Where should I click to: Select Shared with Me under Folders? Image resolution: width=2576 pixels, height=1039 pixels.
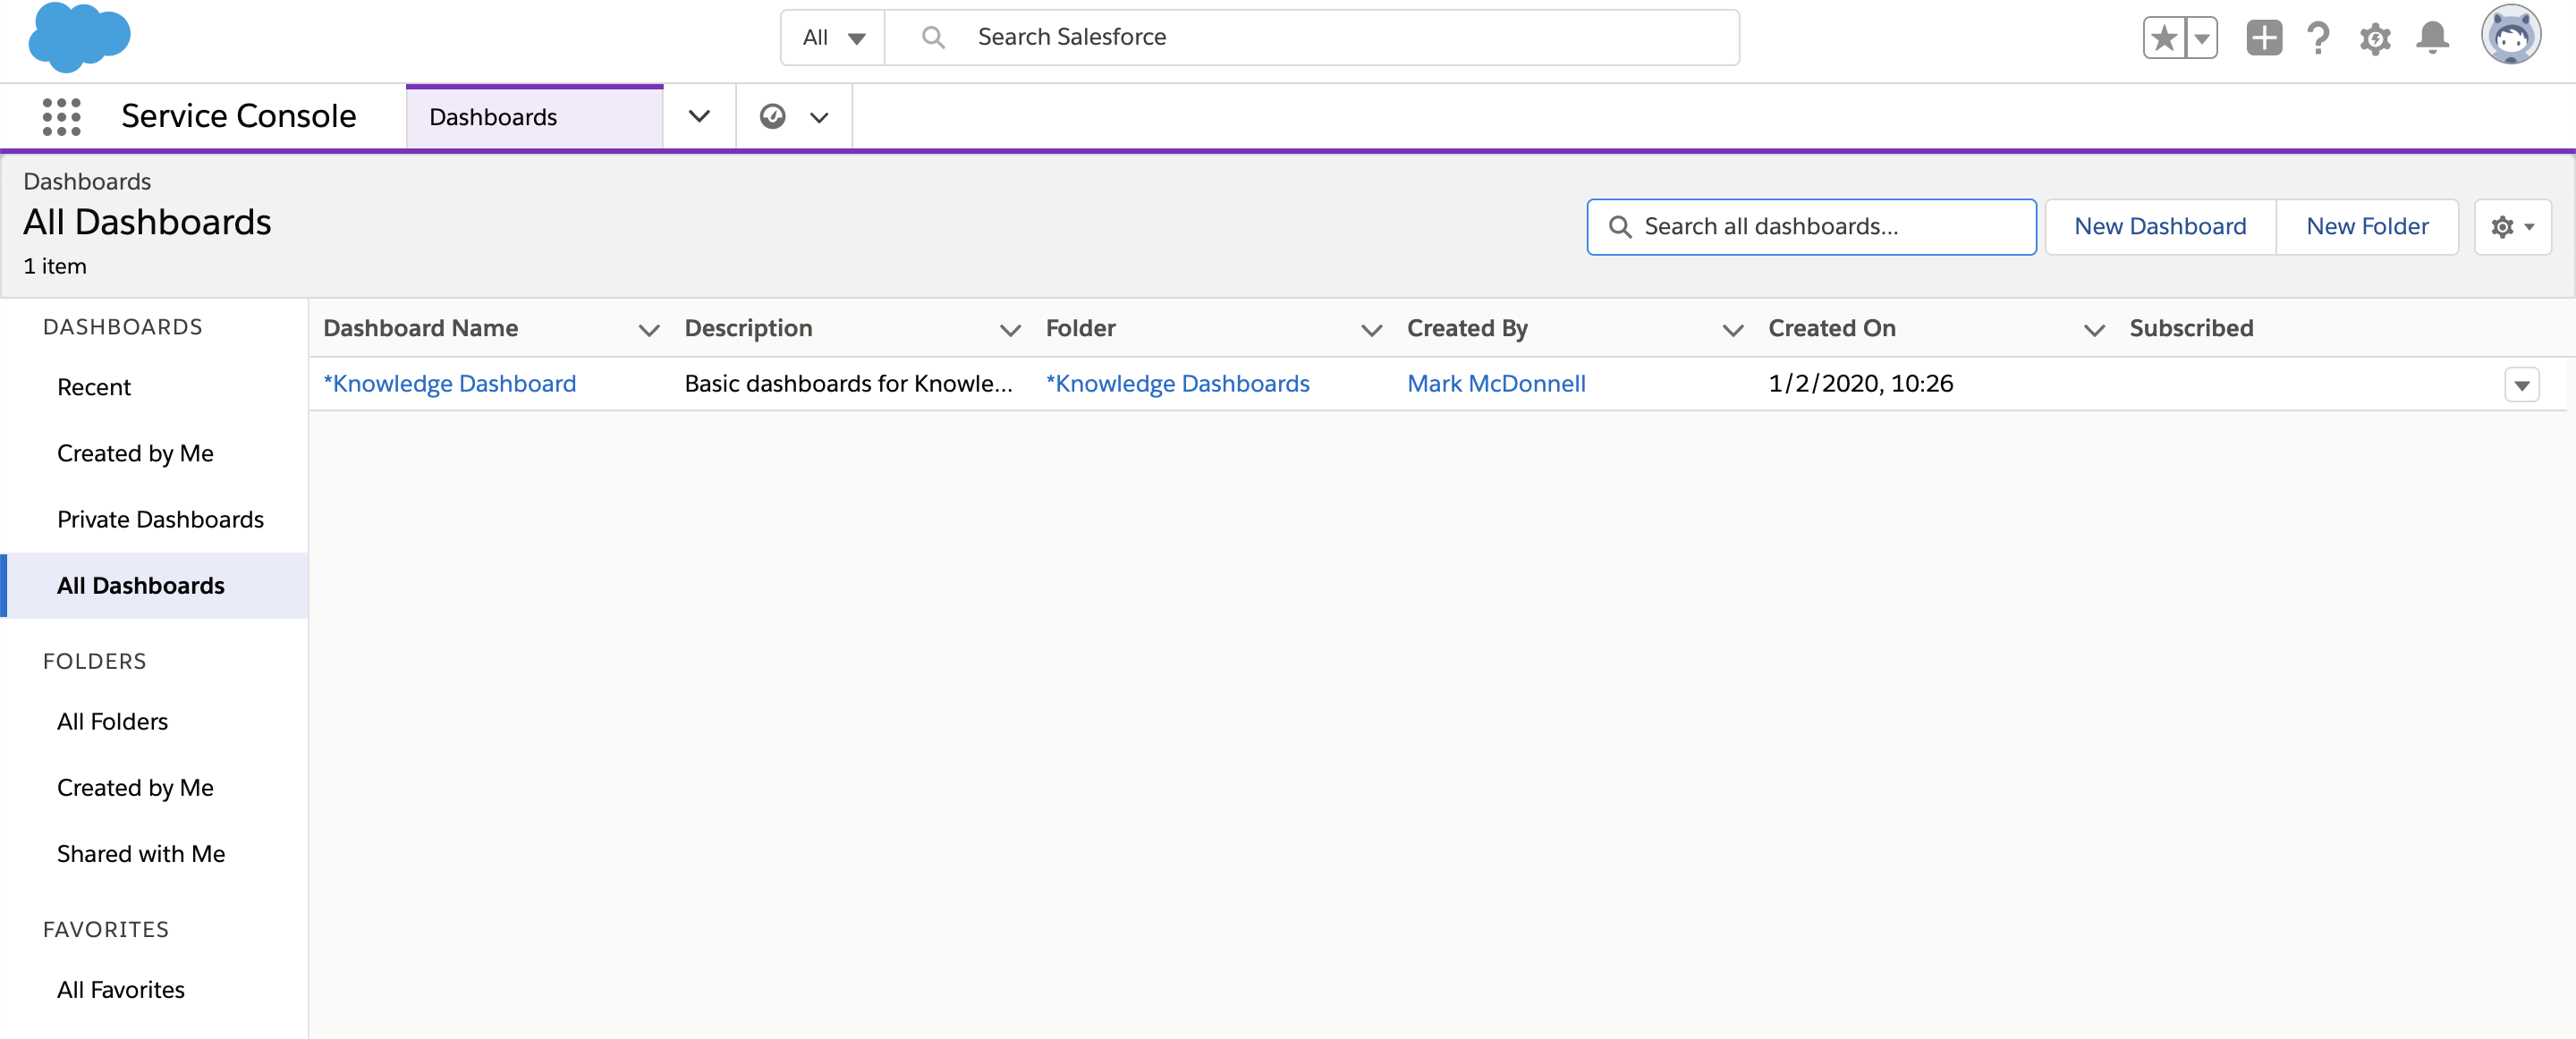click(141, 853)
